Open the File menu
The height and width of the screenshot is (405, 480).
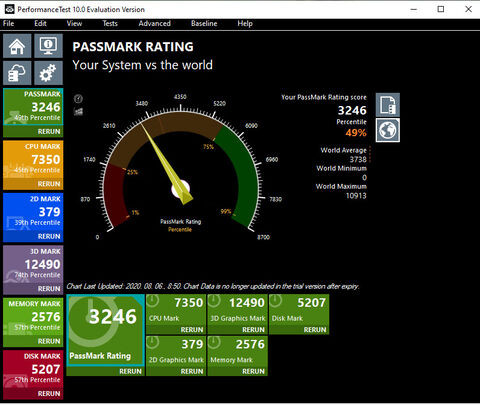8,23
